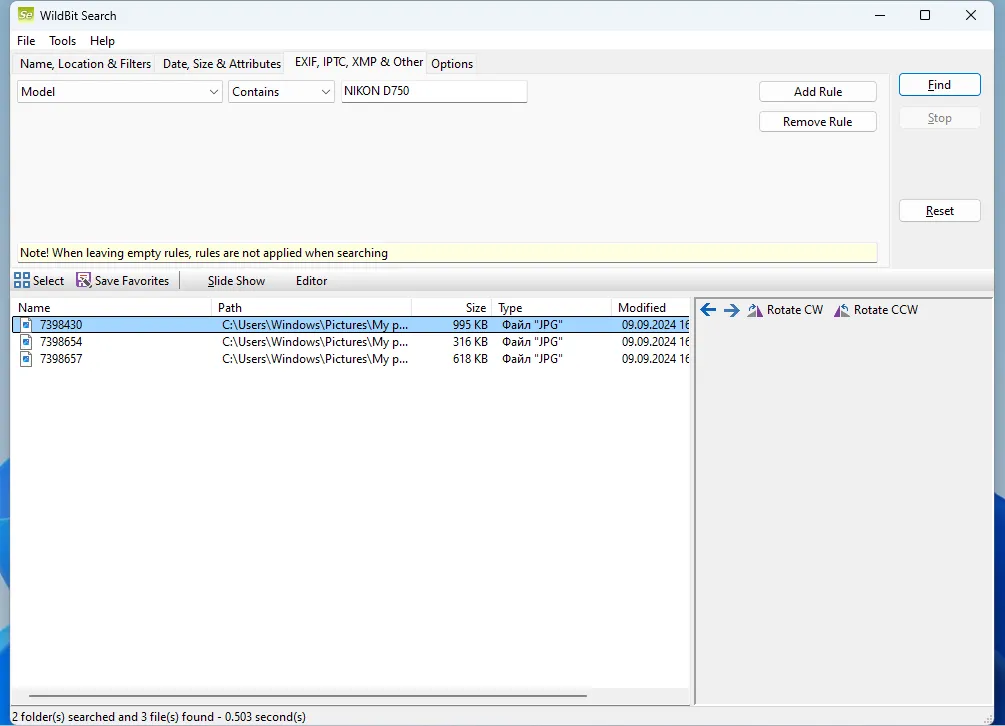Open the Tools menu
Image resolution: width=1005 pixels, height=726 pixels.
point(62,41)
